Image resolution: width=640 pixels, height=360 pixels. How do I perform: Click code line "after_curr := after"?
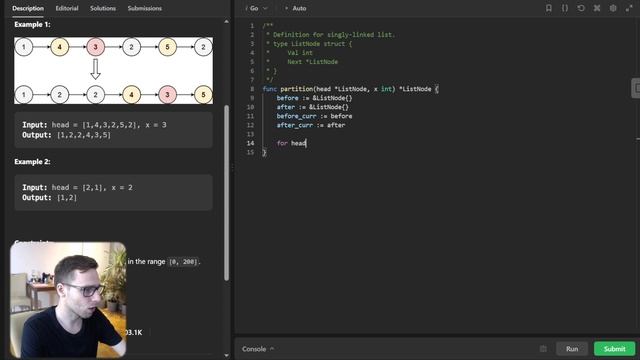(x=311, y=125)
